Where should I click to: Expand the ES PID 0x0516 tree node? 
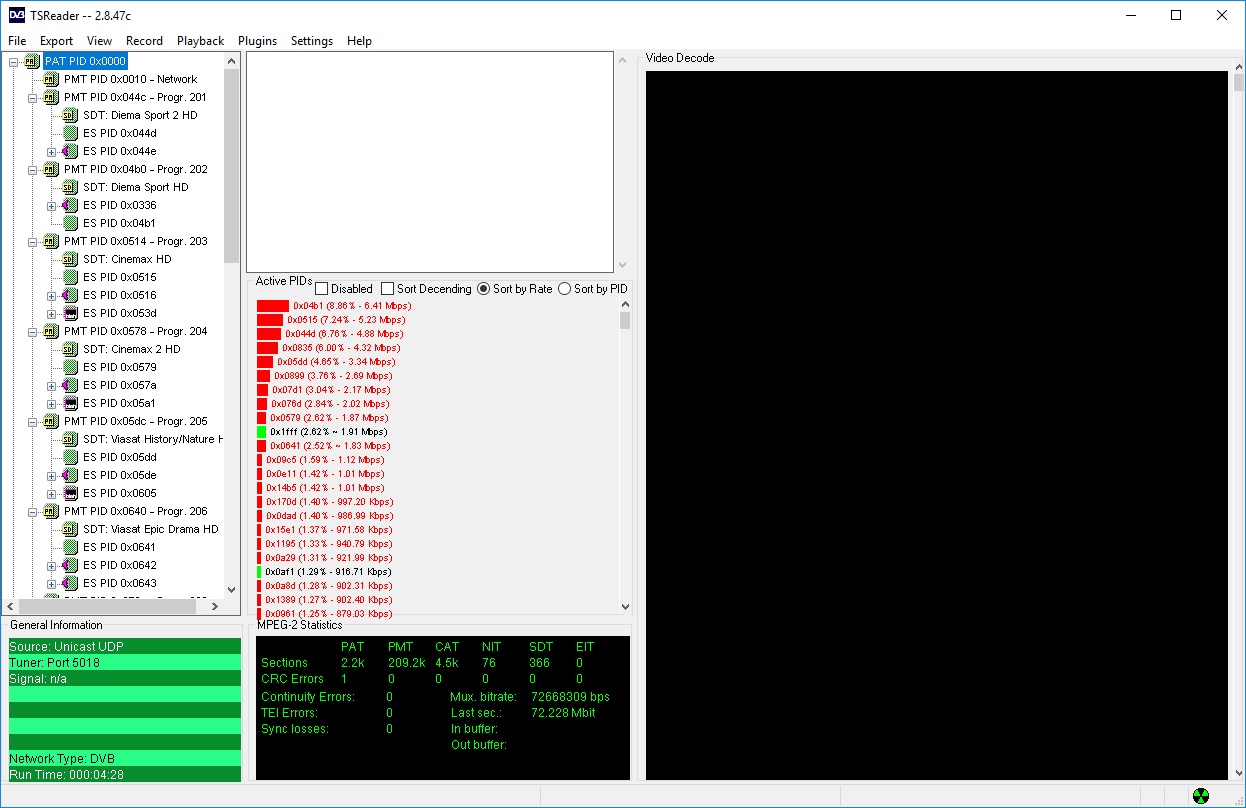click(52, 295)
